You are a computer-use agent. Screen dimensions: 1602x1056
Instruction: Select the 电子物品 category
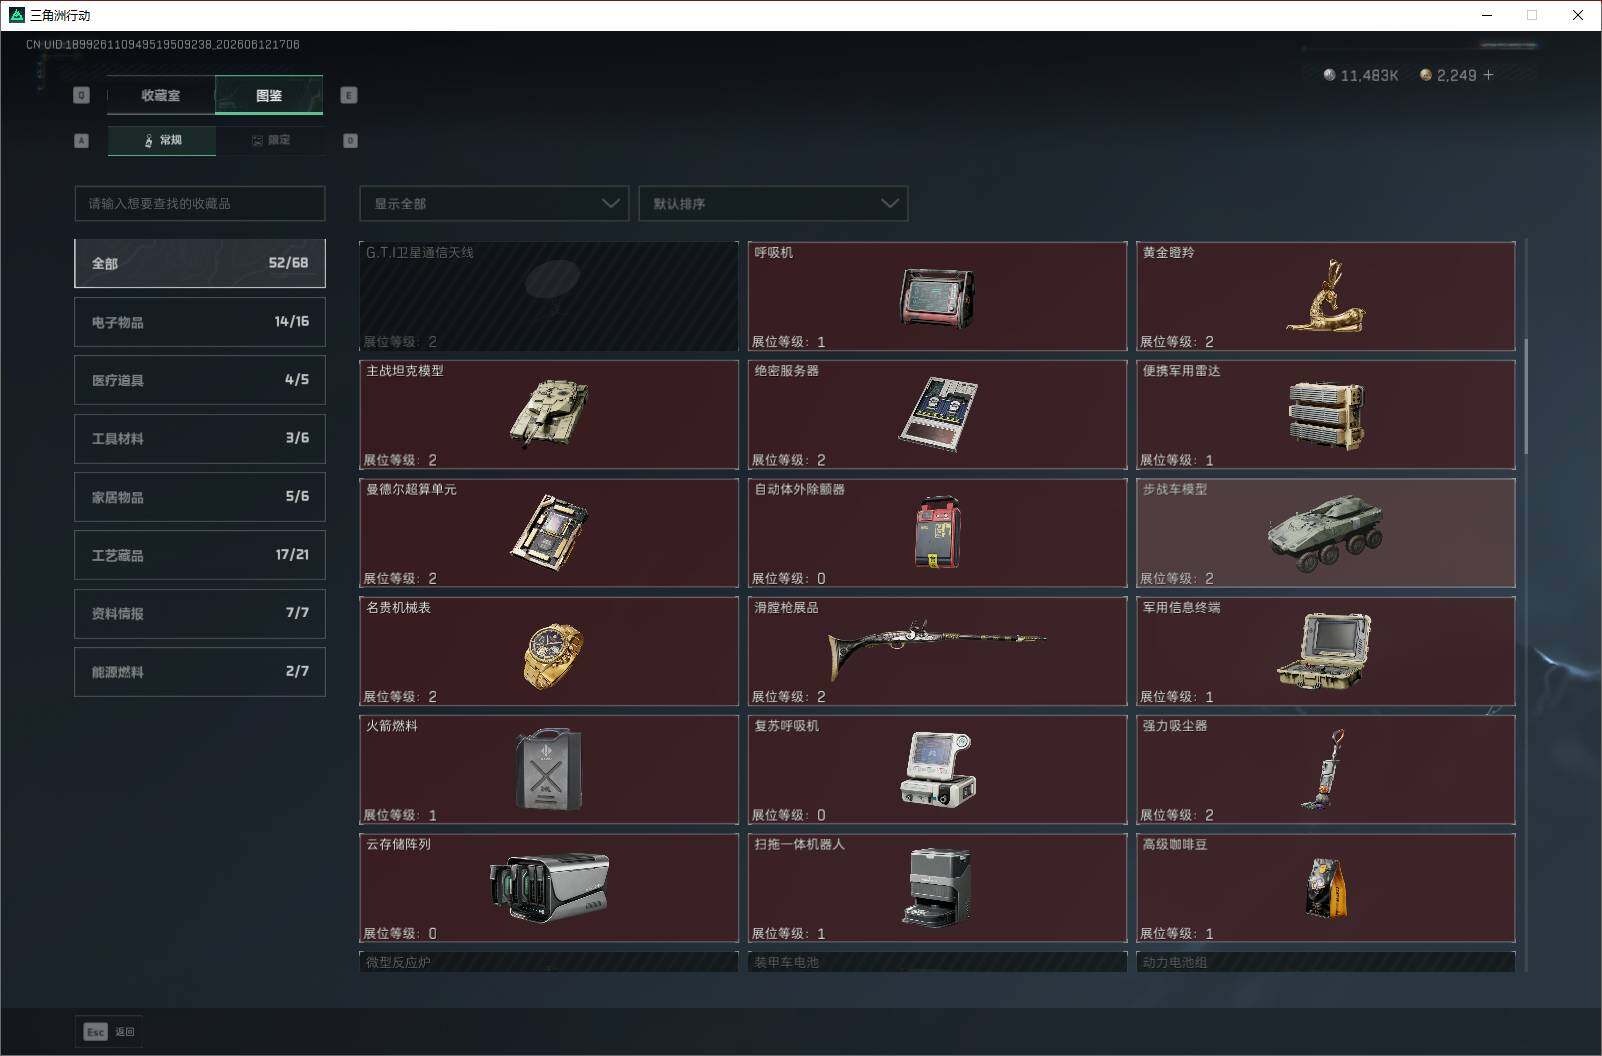[200, 322]
